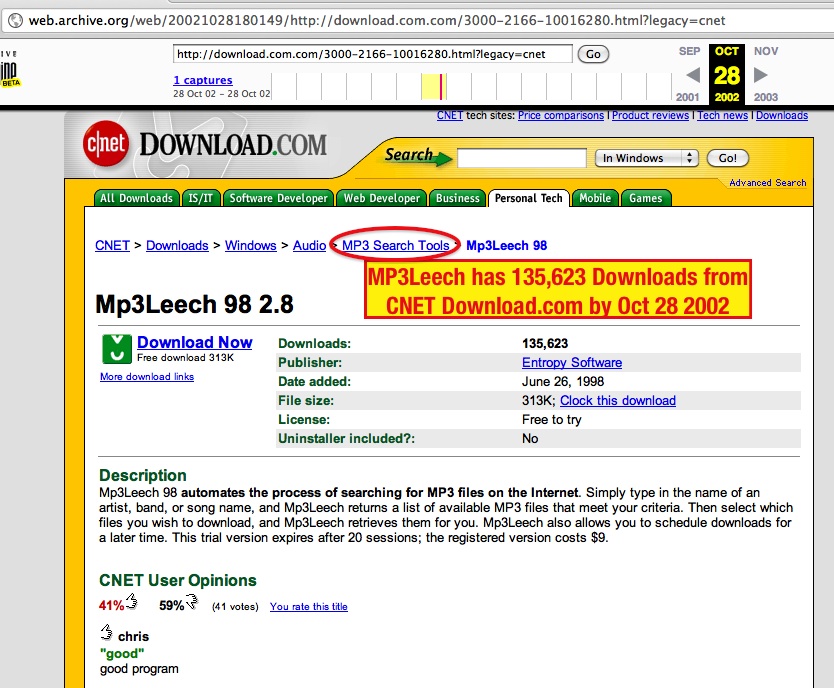Open the All Downloads tab

(136, 198)
